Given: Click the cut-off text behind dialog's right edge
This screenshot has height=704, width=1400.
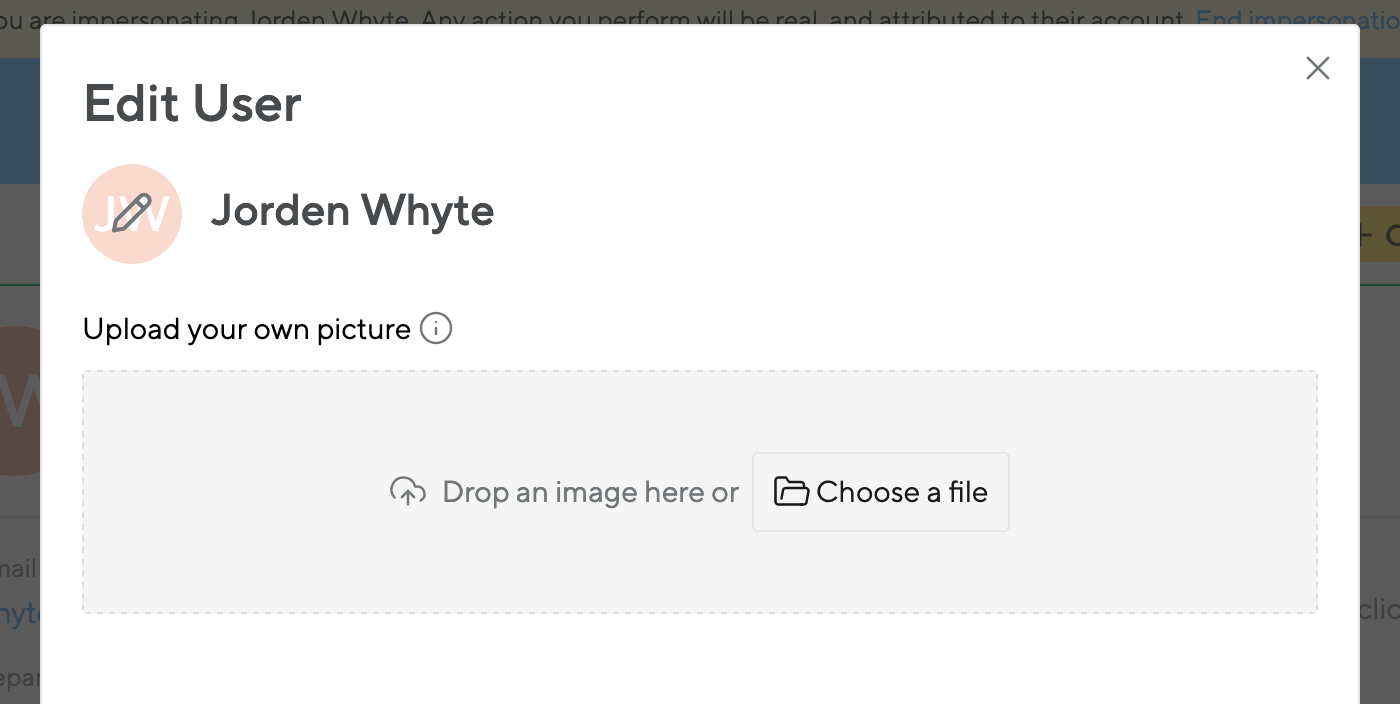Looking at the screenshot, I should [x=1380, y=609].
